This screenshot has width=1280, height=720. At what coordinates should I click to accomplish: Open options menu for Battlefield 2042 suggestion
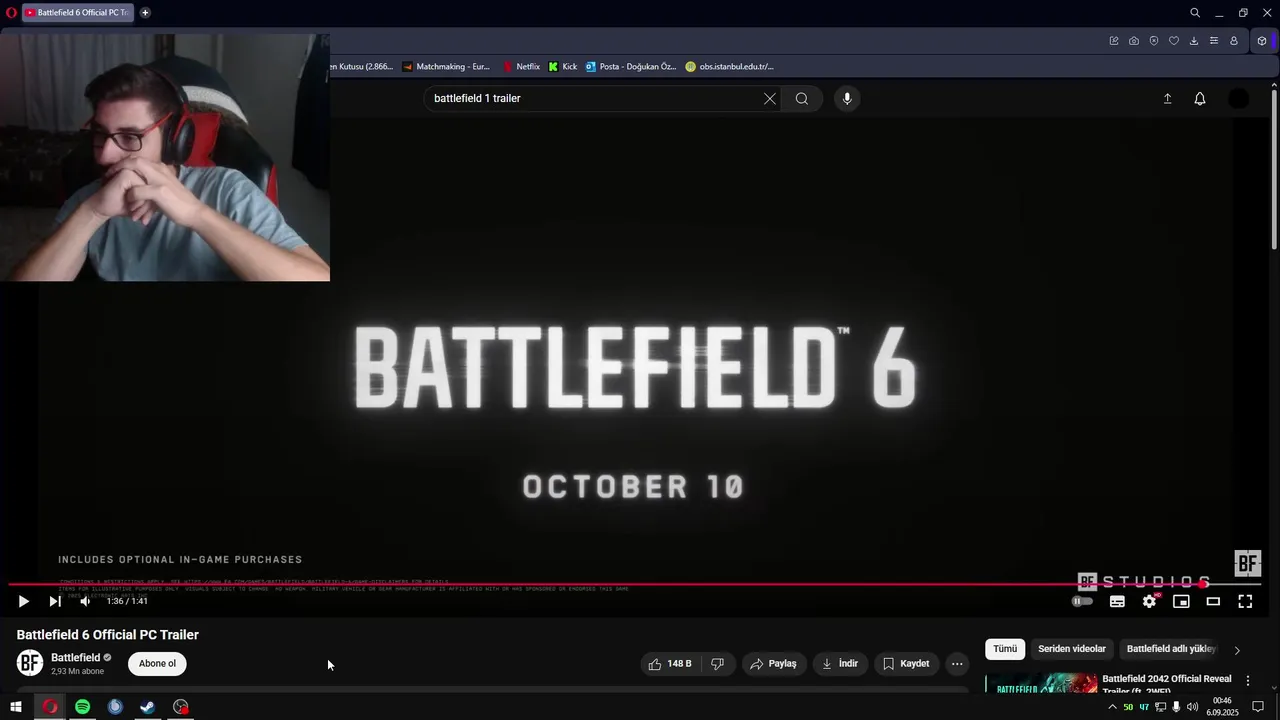pyautogui.click(x=1247, y=680)
